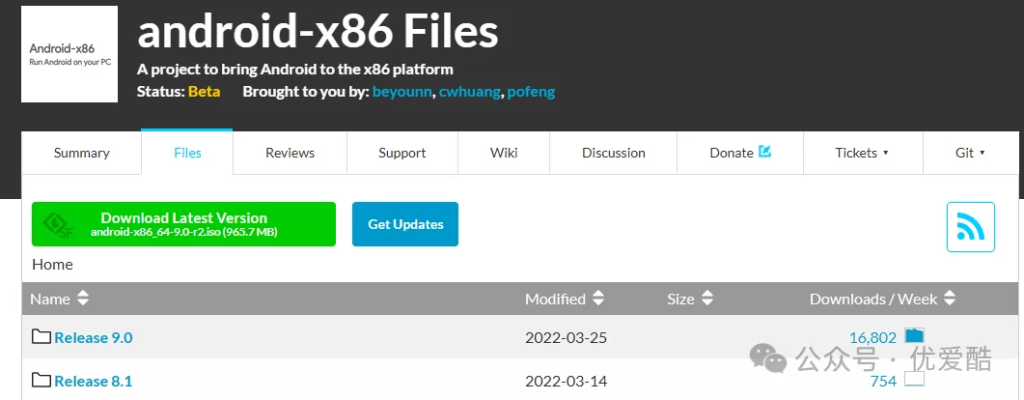Open the Reviews tab
This screenshot has height=400, width=1024.
(x=290, y=153)
